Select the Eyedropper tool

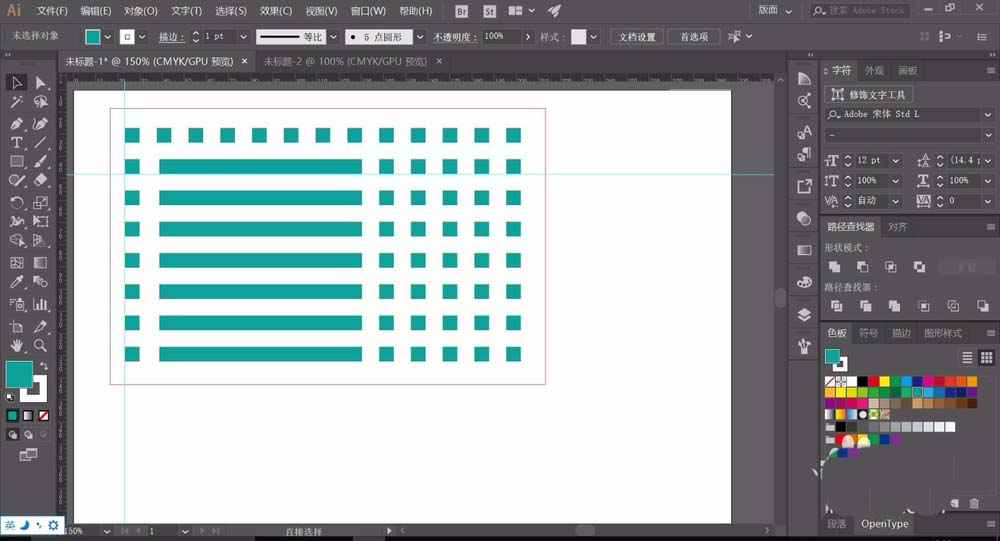[x=17, y=281]
